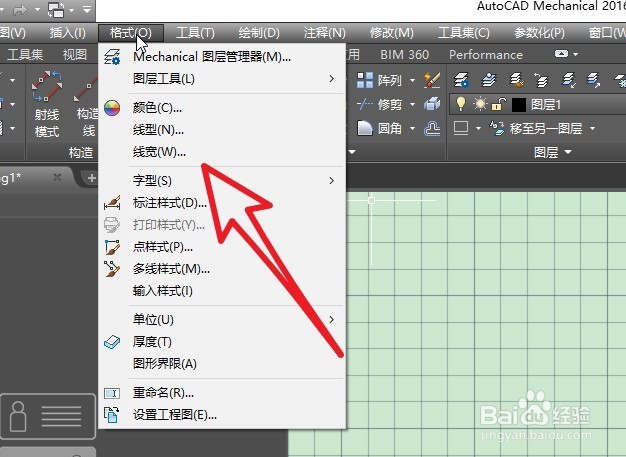Select 图形界限(A) drawing limits entry

(222, 364)
